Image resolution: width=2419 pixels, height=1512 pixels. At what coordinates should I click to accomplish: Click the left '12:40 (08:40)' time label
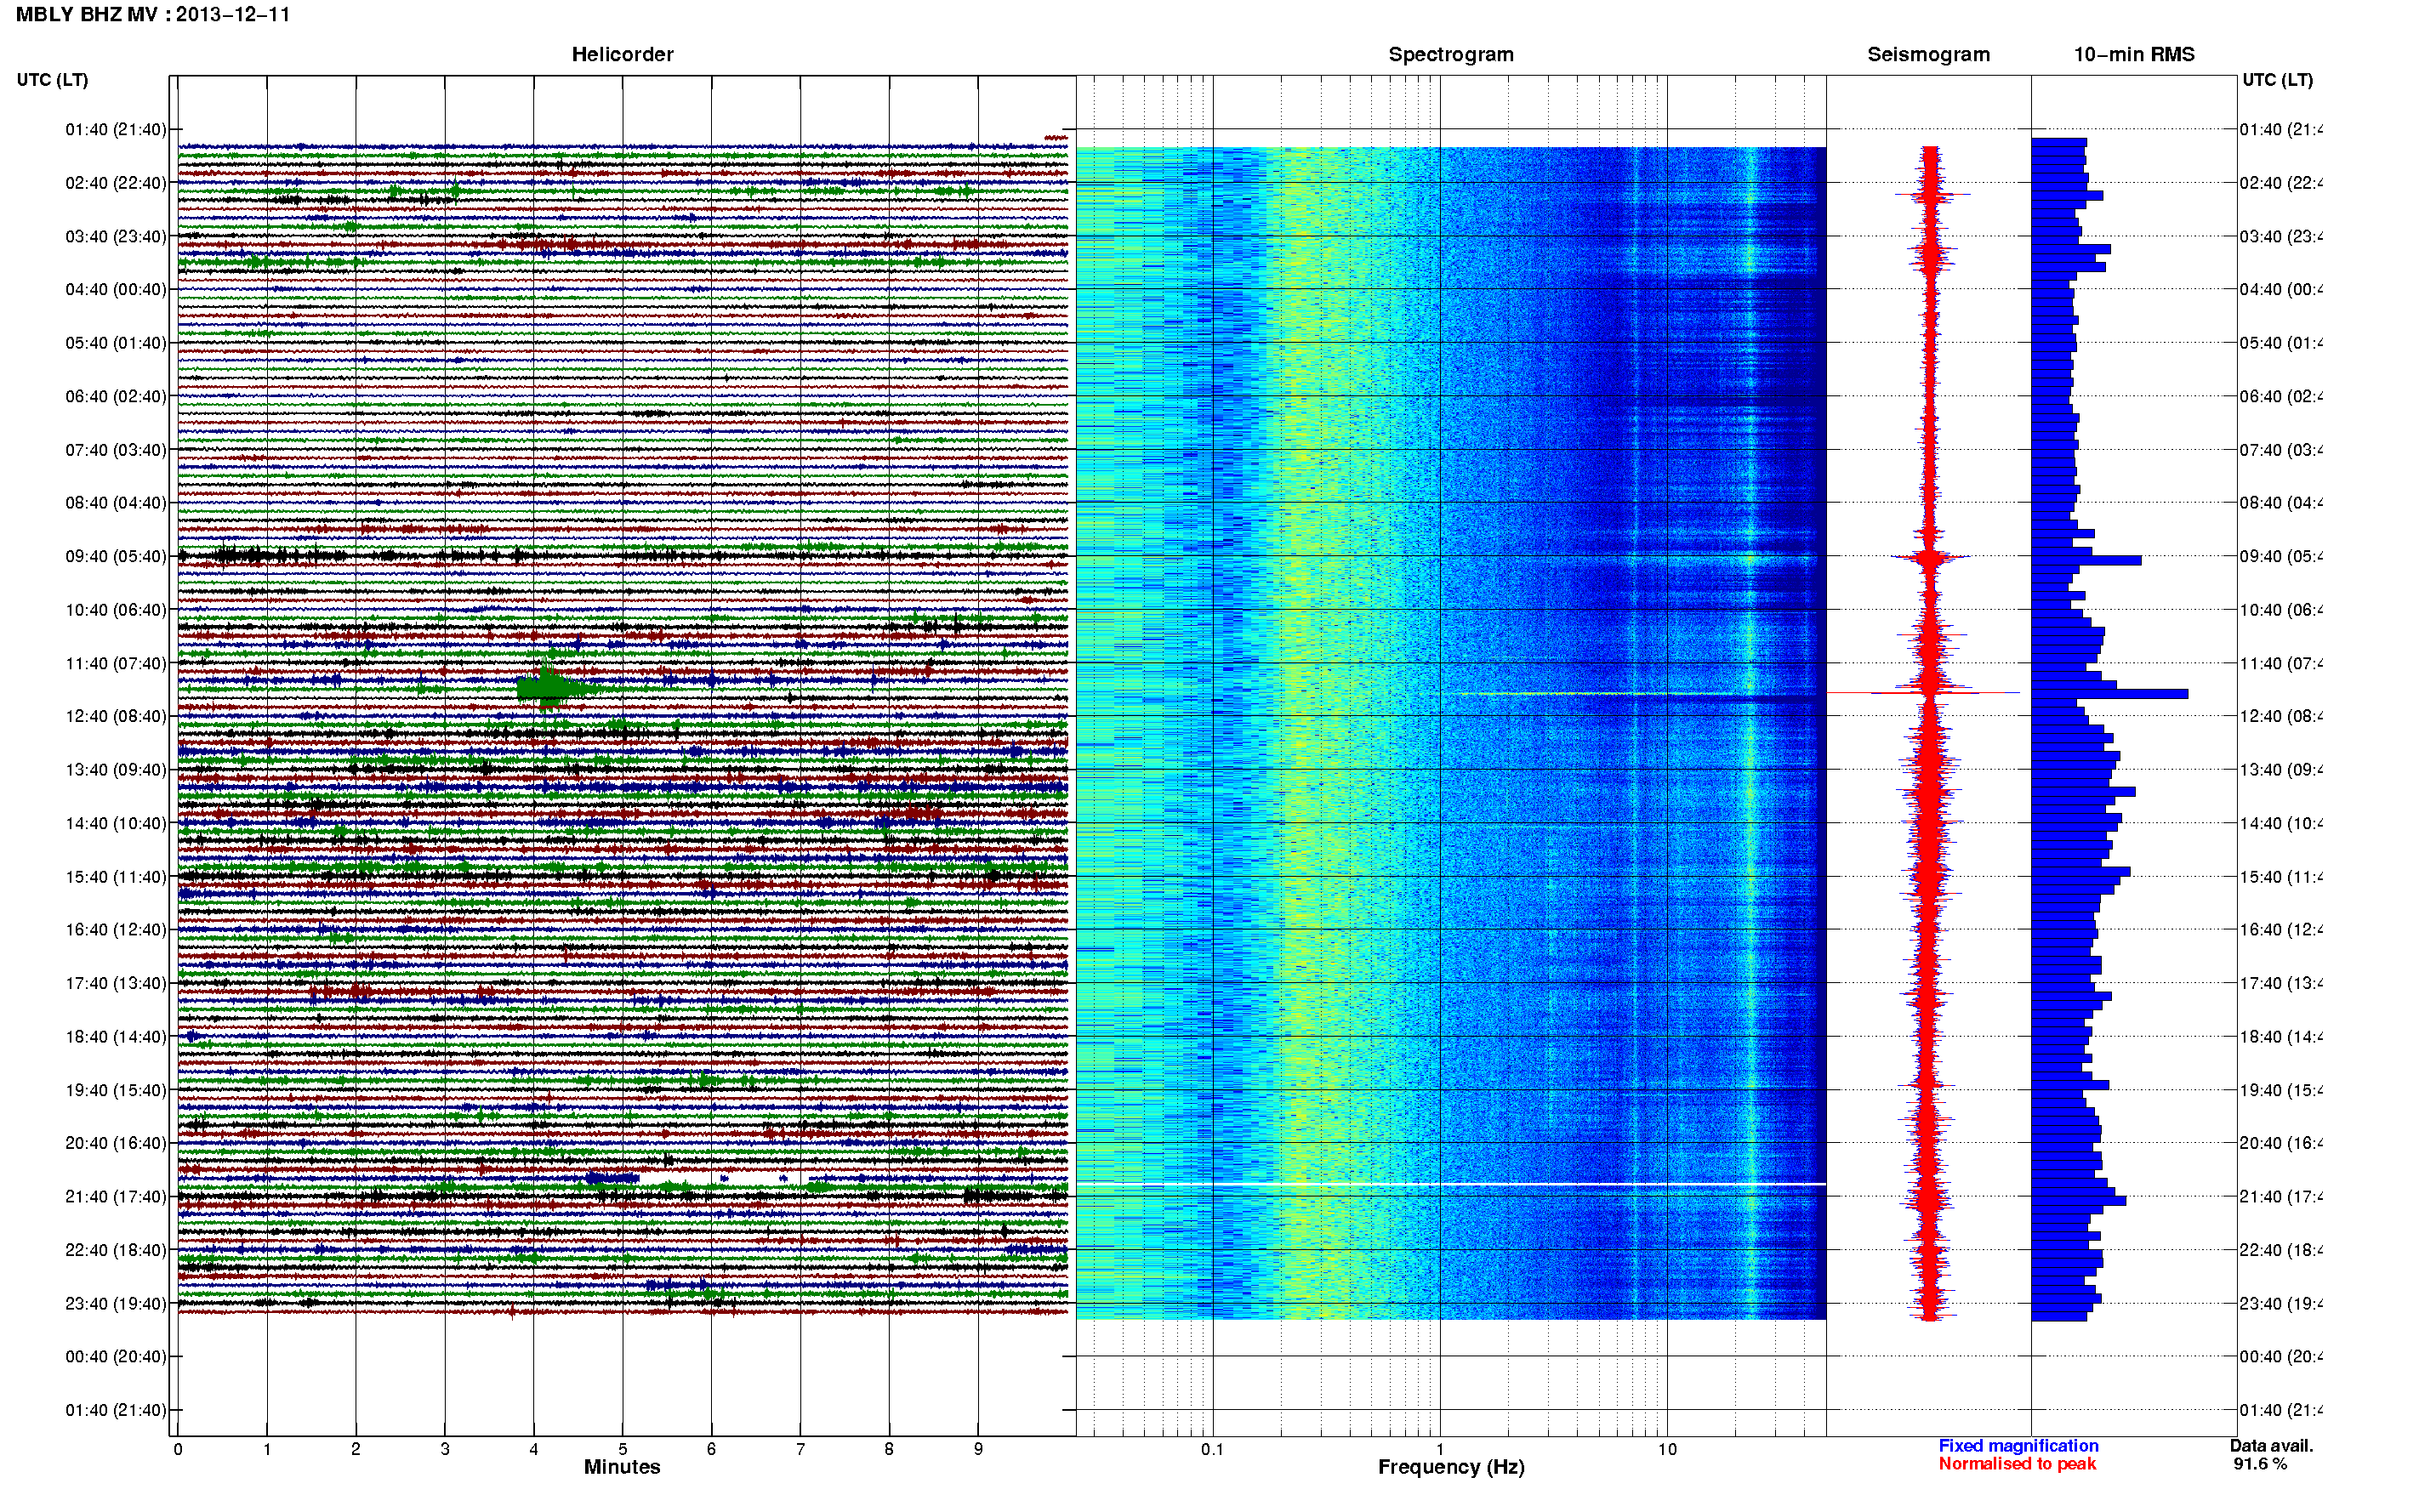coord(116,716)
